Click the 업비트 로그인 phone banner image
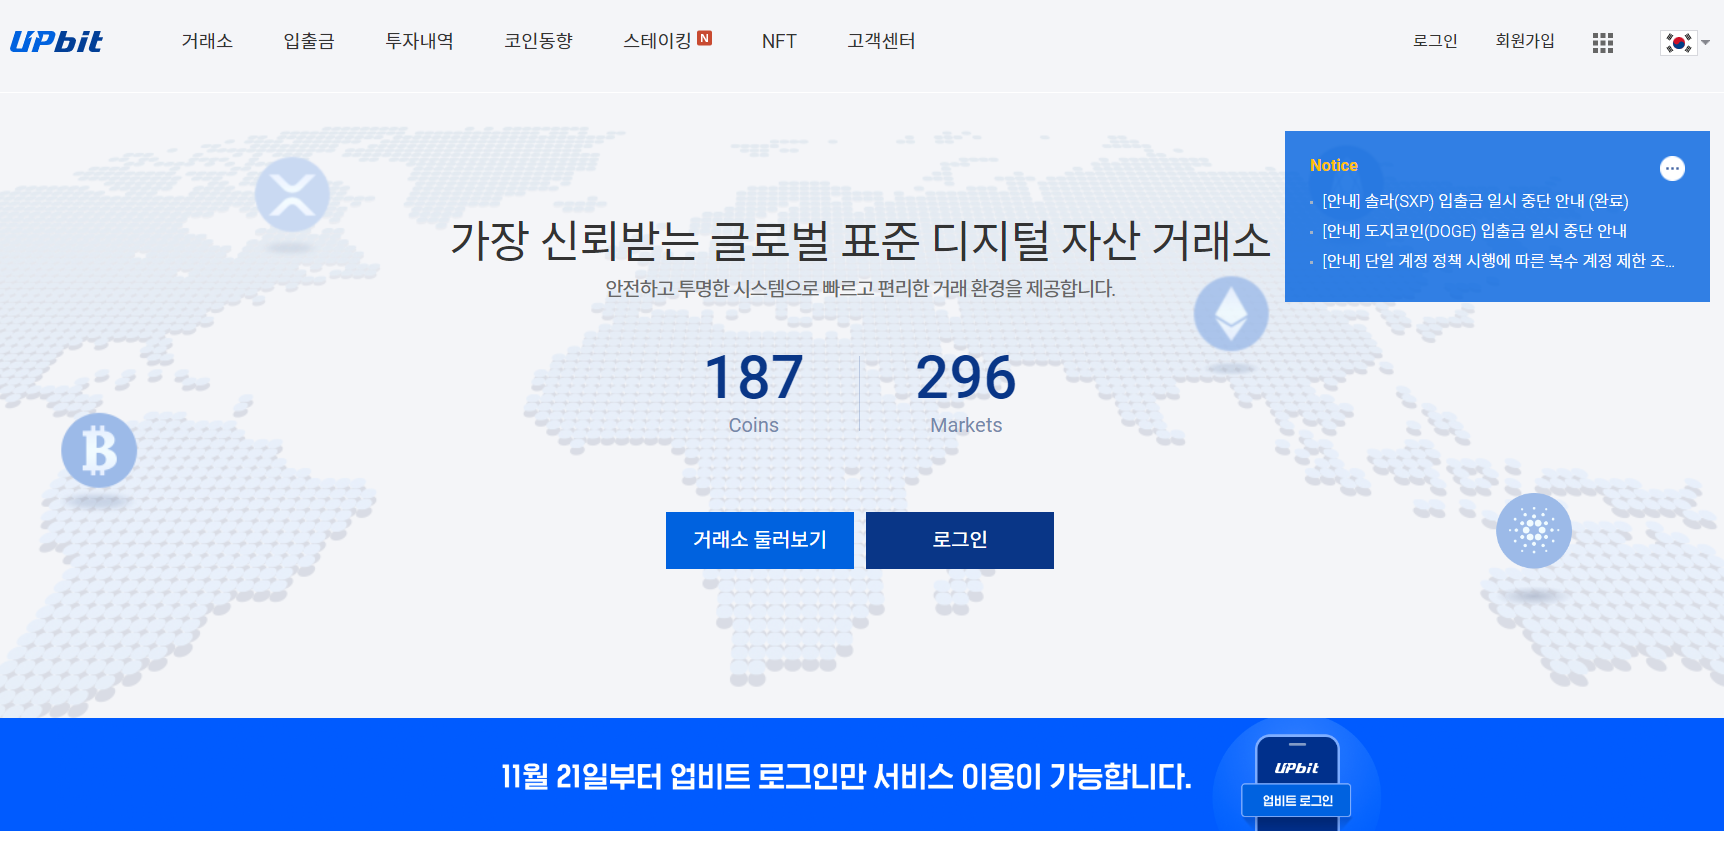Screen dimensions: 1724x847 click(1297, 782)
